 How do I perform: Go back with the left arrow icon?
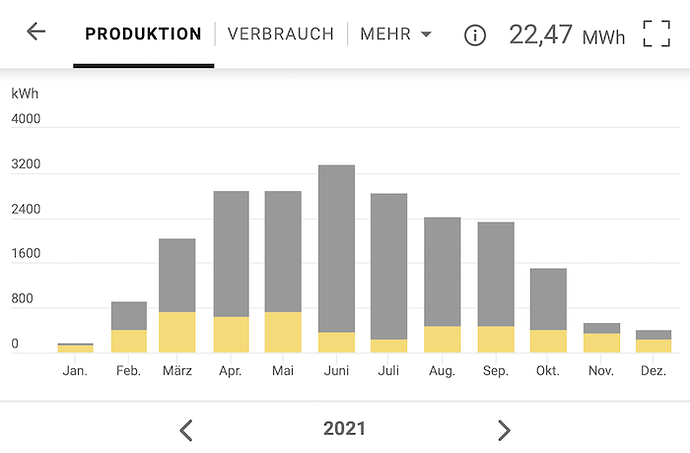tap(36, 32)
